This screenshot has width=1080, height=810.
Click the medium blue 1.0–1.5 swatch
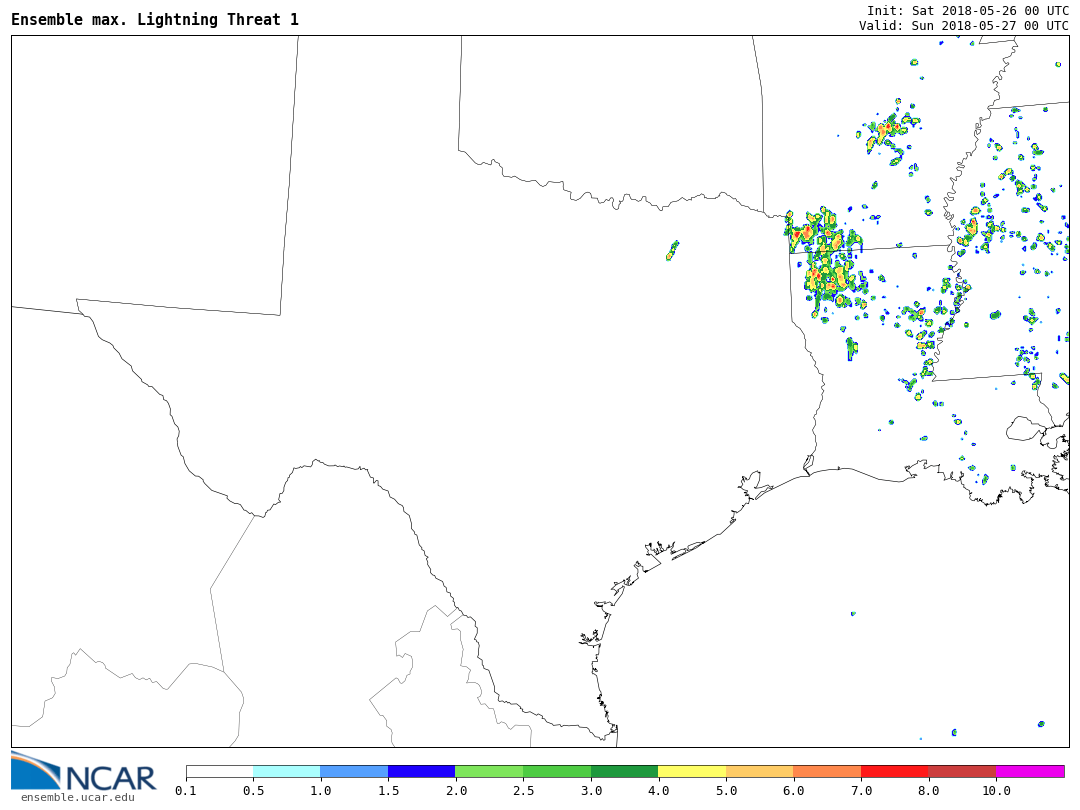354,772
